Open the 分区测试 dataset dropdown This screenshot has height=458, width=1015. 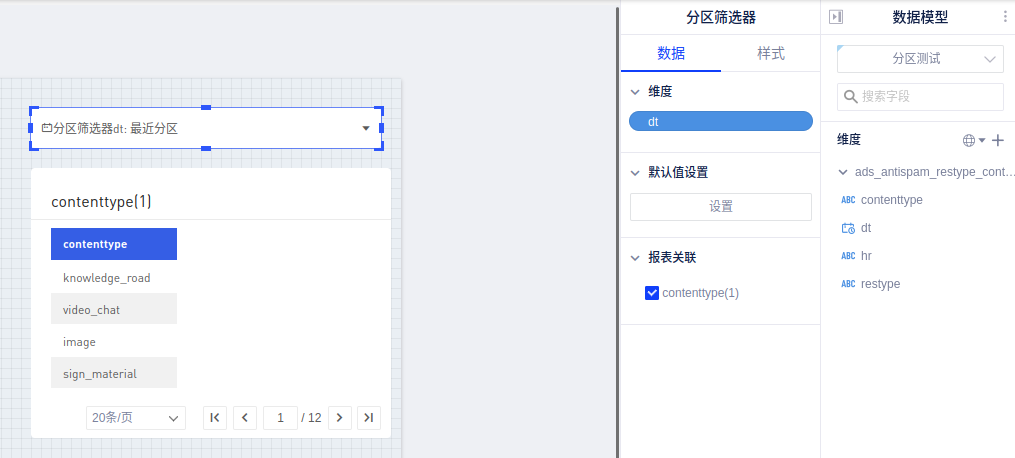point(920,59)
